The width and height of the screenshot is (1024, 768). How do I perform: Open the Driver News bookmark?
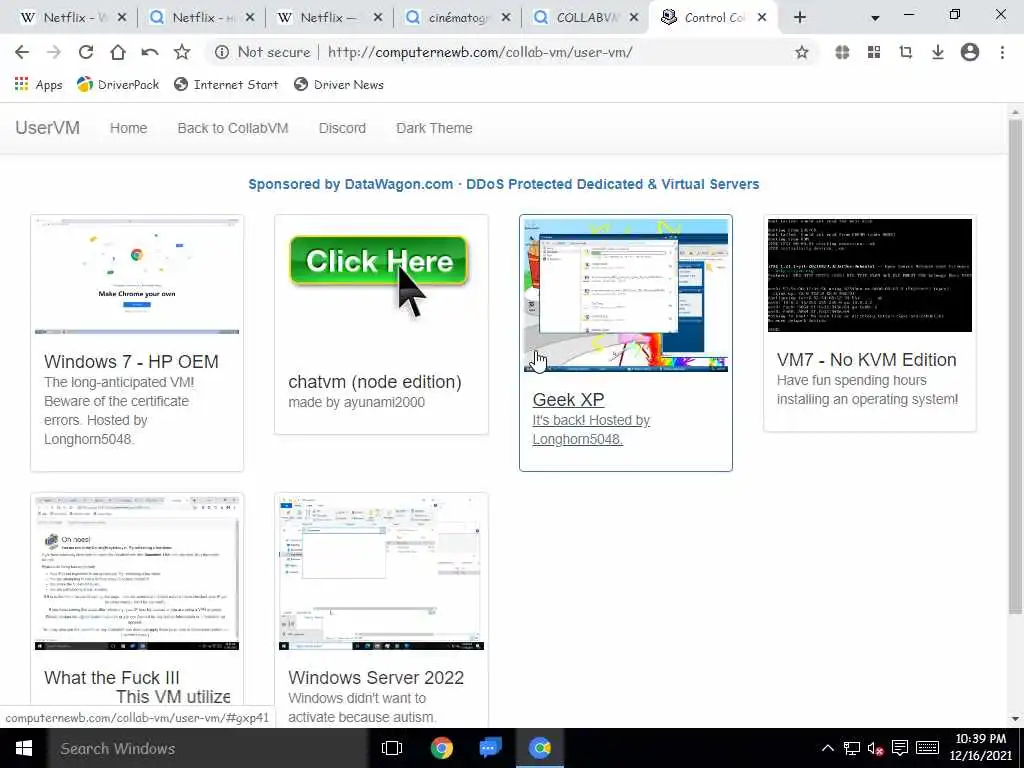click(339, 84)
